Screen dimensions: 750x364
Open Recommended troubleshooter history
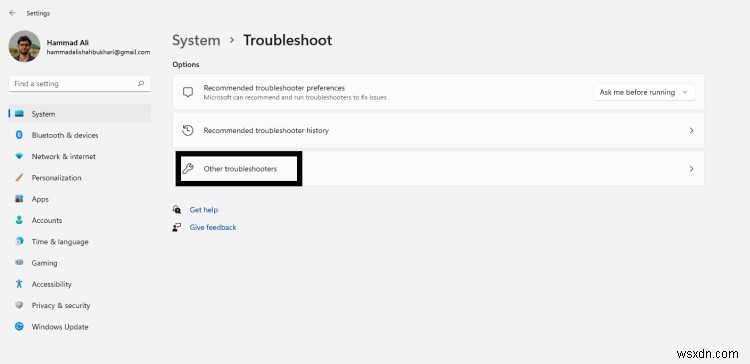(x=438, y=130)
